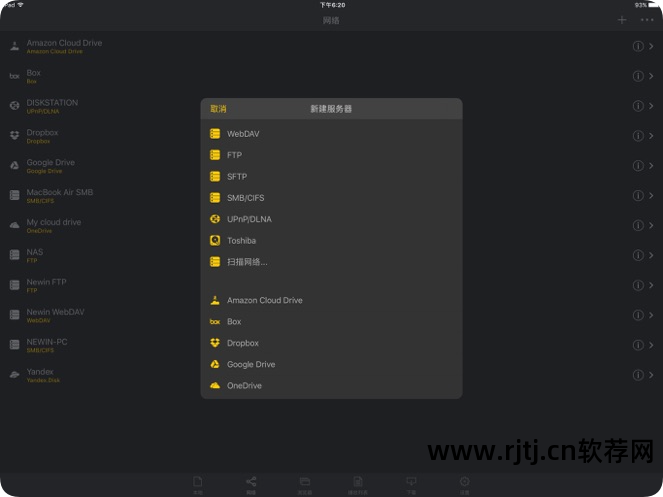Open info for Google Drive row
Screen dimensions: 663x497
coord(638,165)
